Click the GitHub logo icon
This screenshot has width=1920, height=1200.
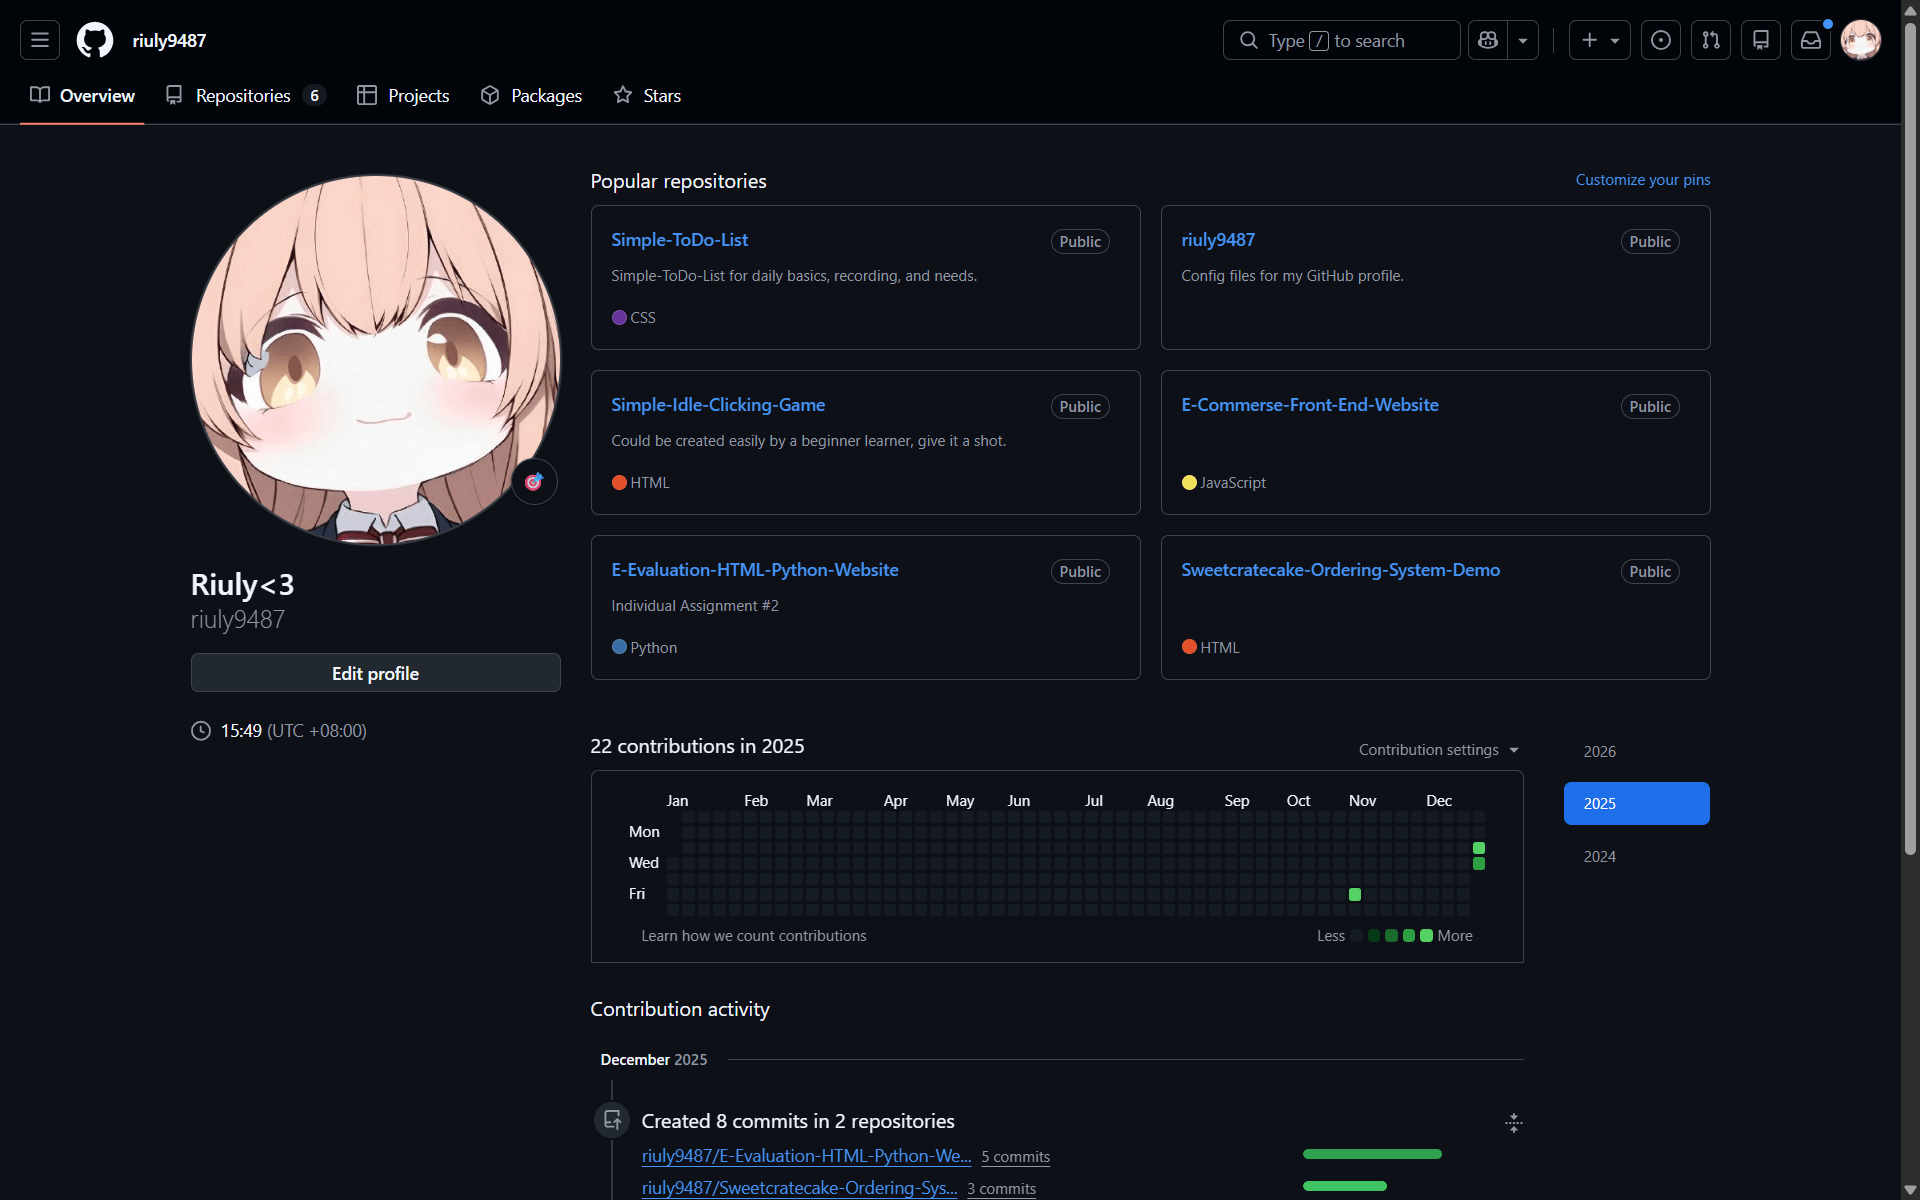(x=95, y=40)
